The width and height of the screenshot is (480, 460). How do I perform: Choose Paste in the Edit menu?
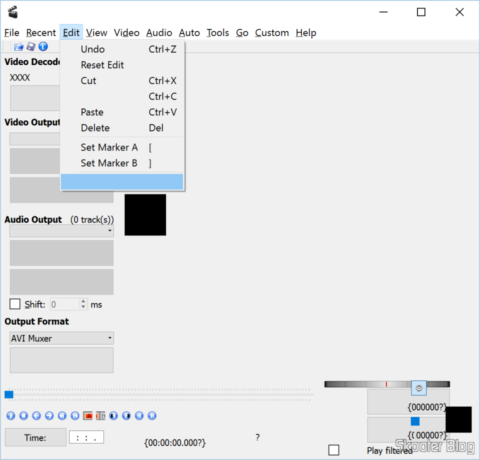click(122, 112)
